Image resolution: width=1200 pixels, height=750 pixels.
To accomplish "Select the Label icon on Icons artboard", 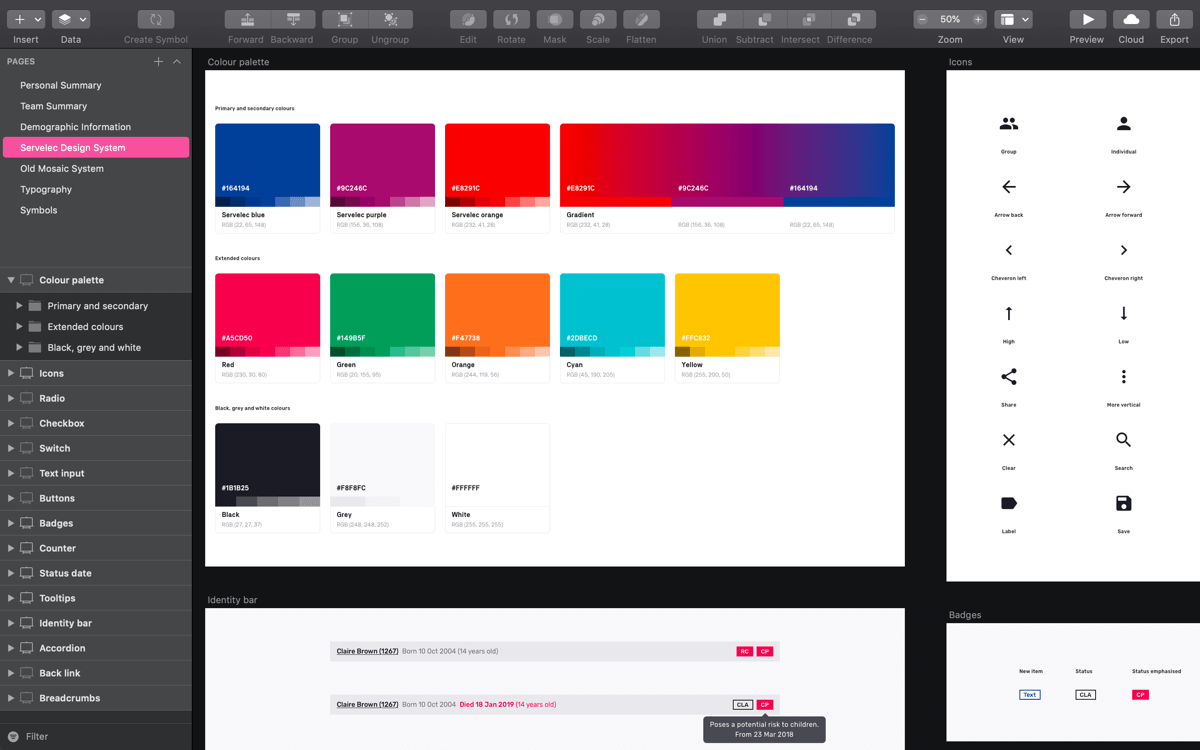I will pyautogui.click(x=1009, y=503).
